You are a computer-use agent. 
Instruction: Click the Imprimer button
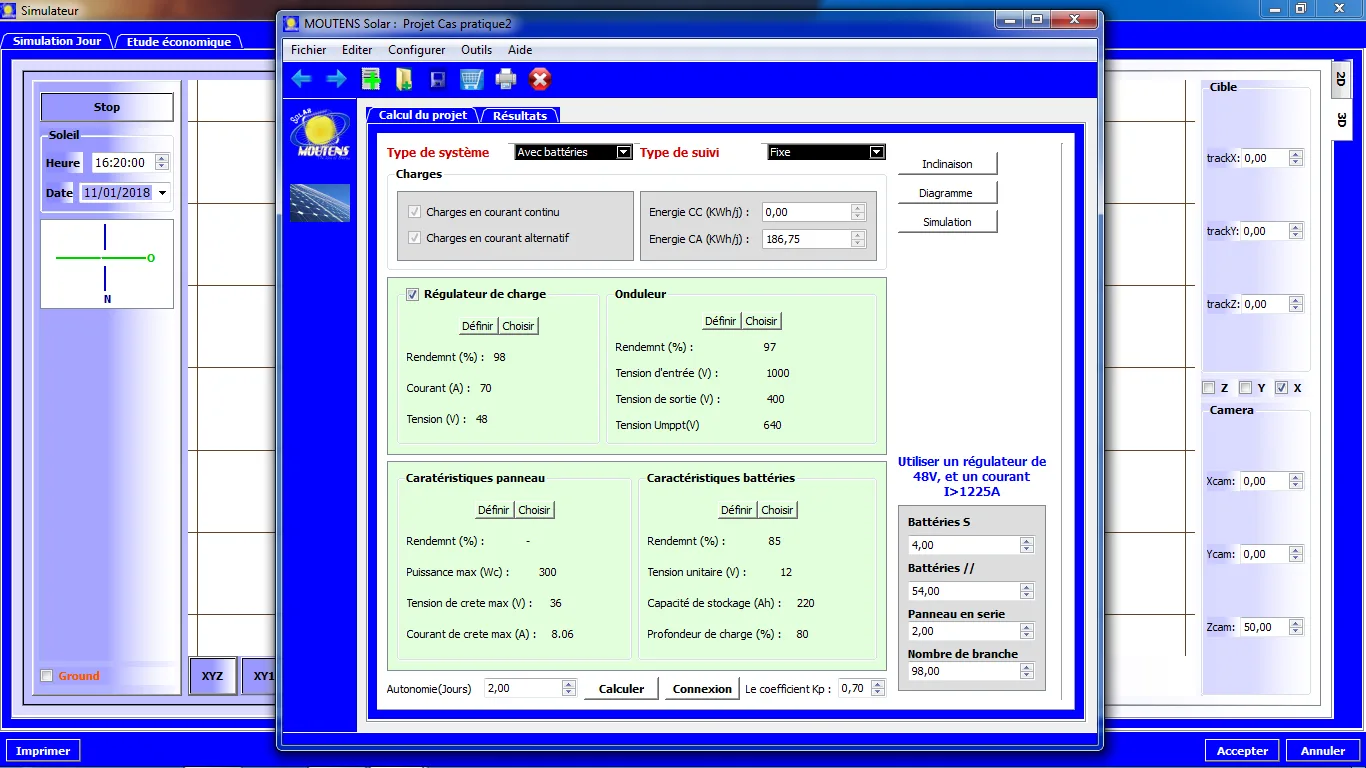(43, 751)
